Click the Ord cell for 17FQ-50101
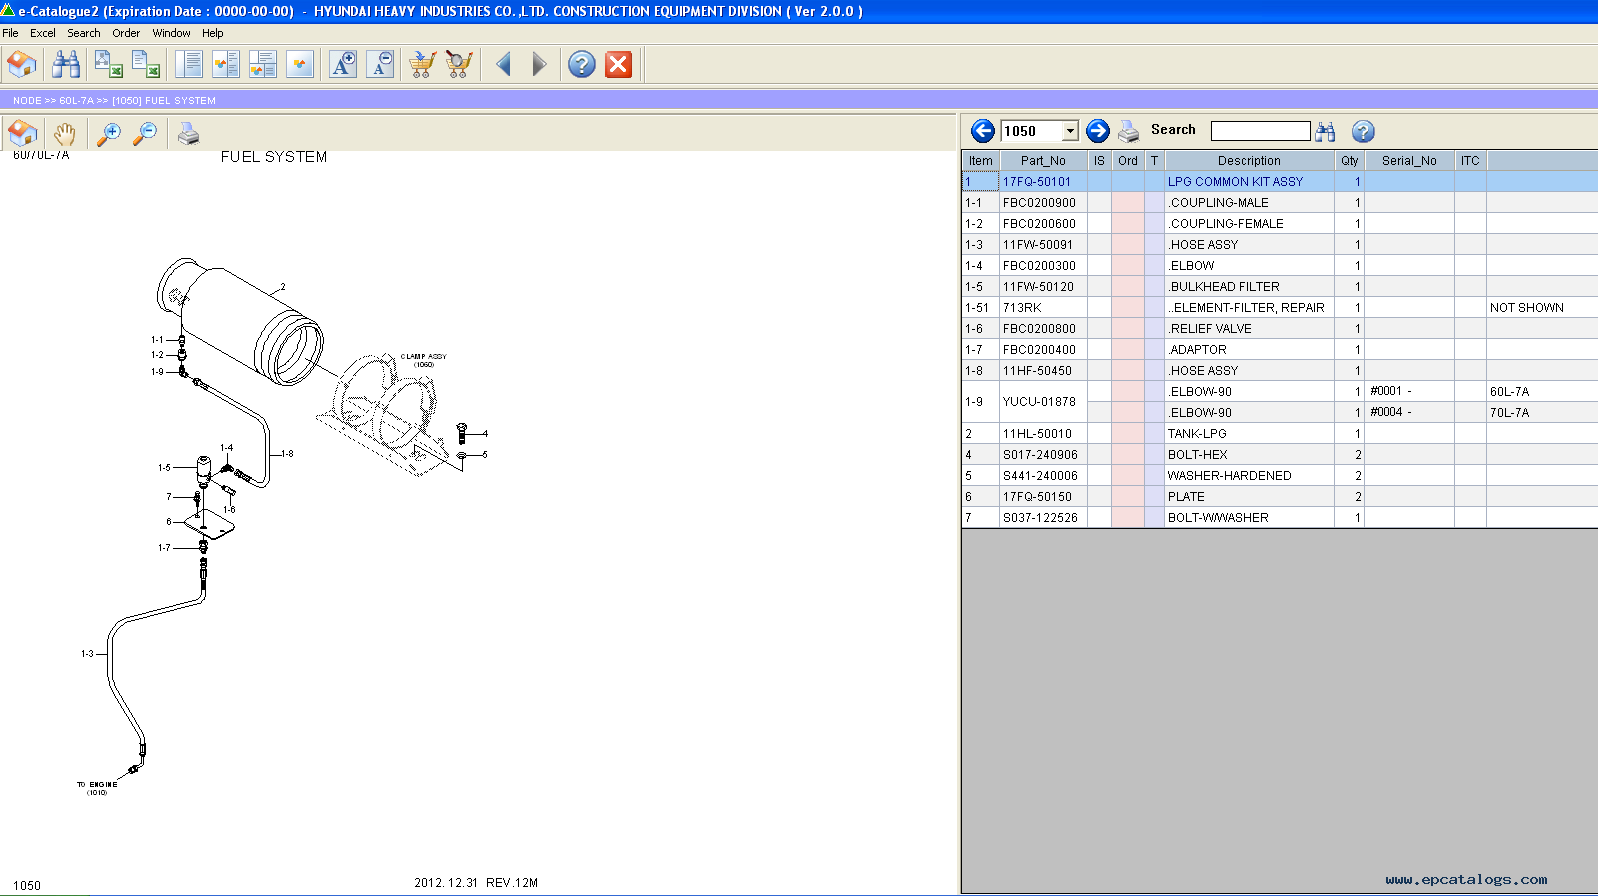Viewport: 1598px width, 896px height. (x=1128, y=182)
